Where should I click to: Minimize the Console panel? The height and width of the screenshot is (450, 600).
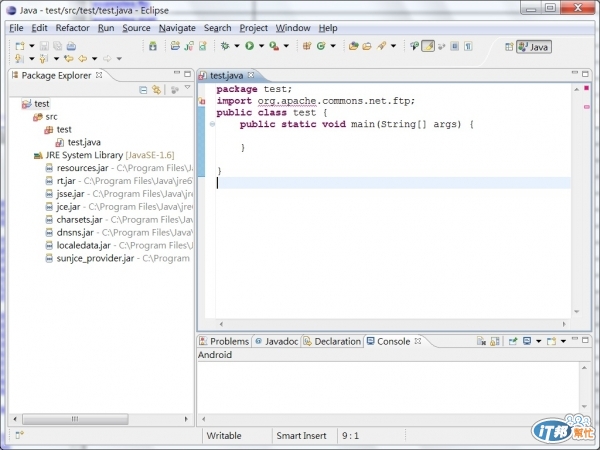coord(575,339)
